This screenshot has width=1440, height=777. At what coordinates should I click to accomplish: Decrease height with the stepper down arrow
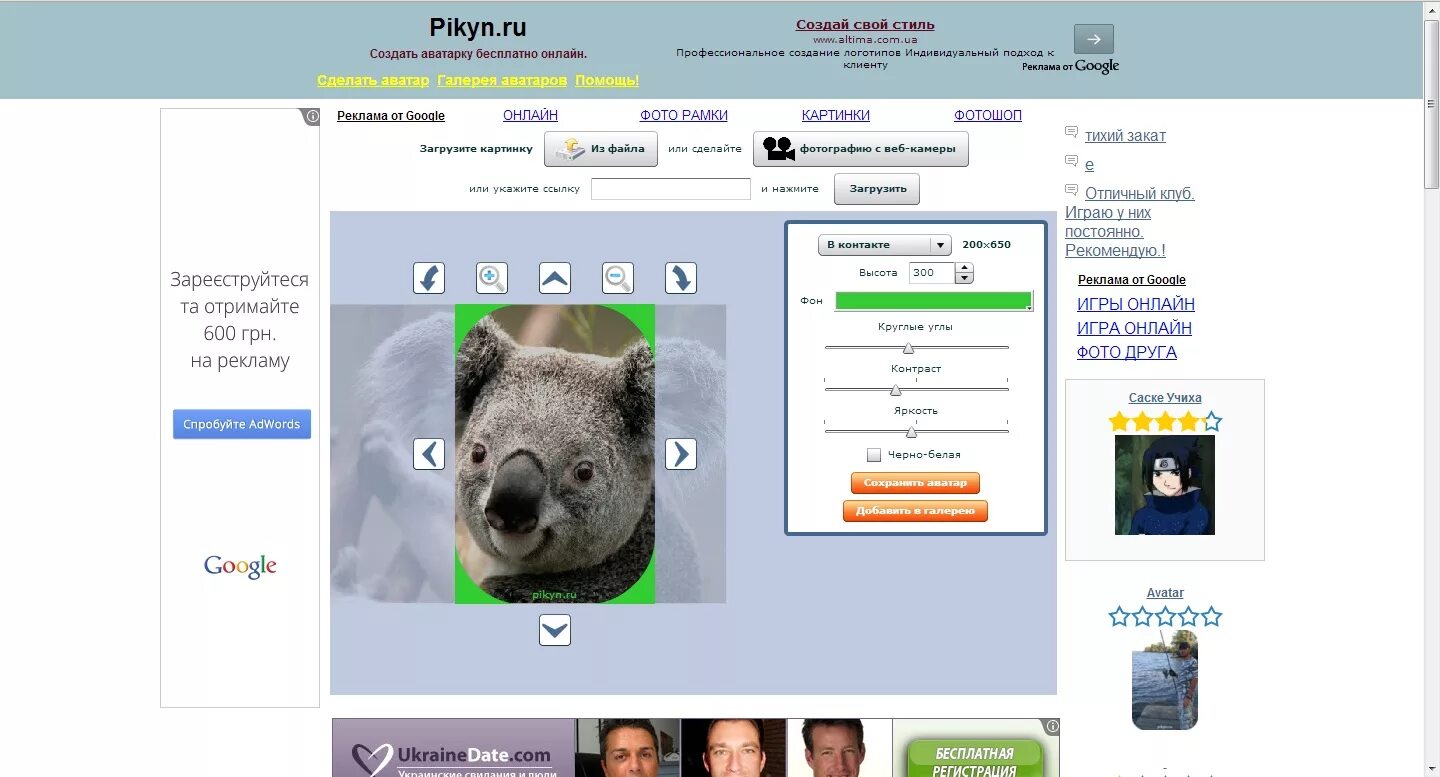tap(964, 278)
